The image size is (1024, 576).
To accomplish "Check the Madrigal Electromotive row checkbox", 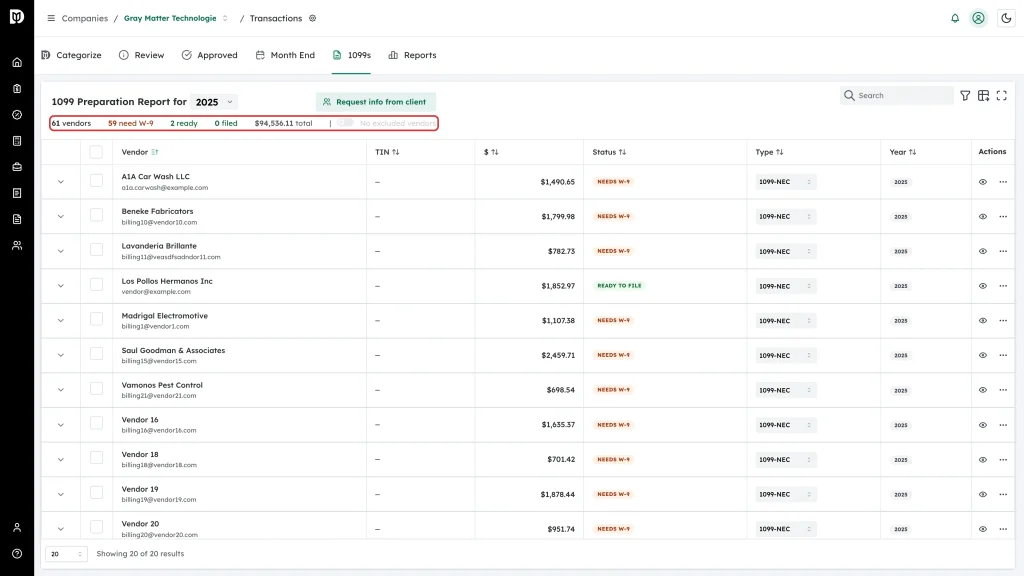I will tap(96, 319).
